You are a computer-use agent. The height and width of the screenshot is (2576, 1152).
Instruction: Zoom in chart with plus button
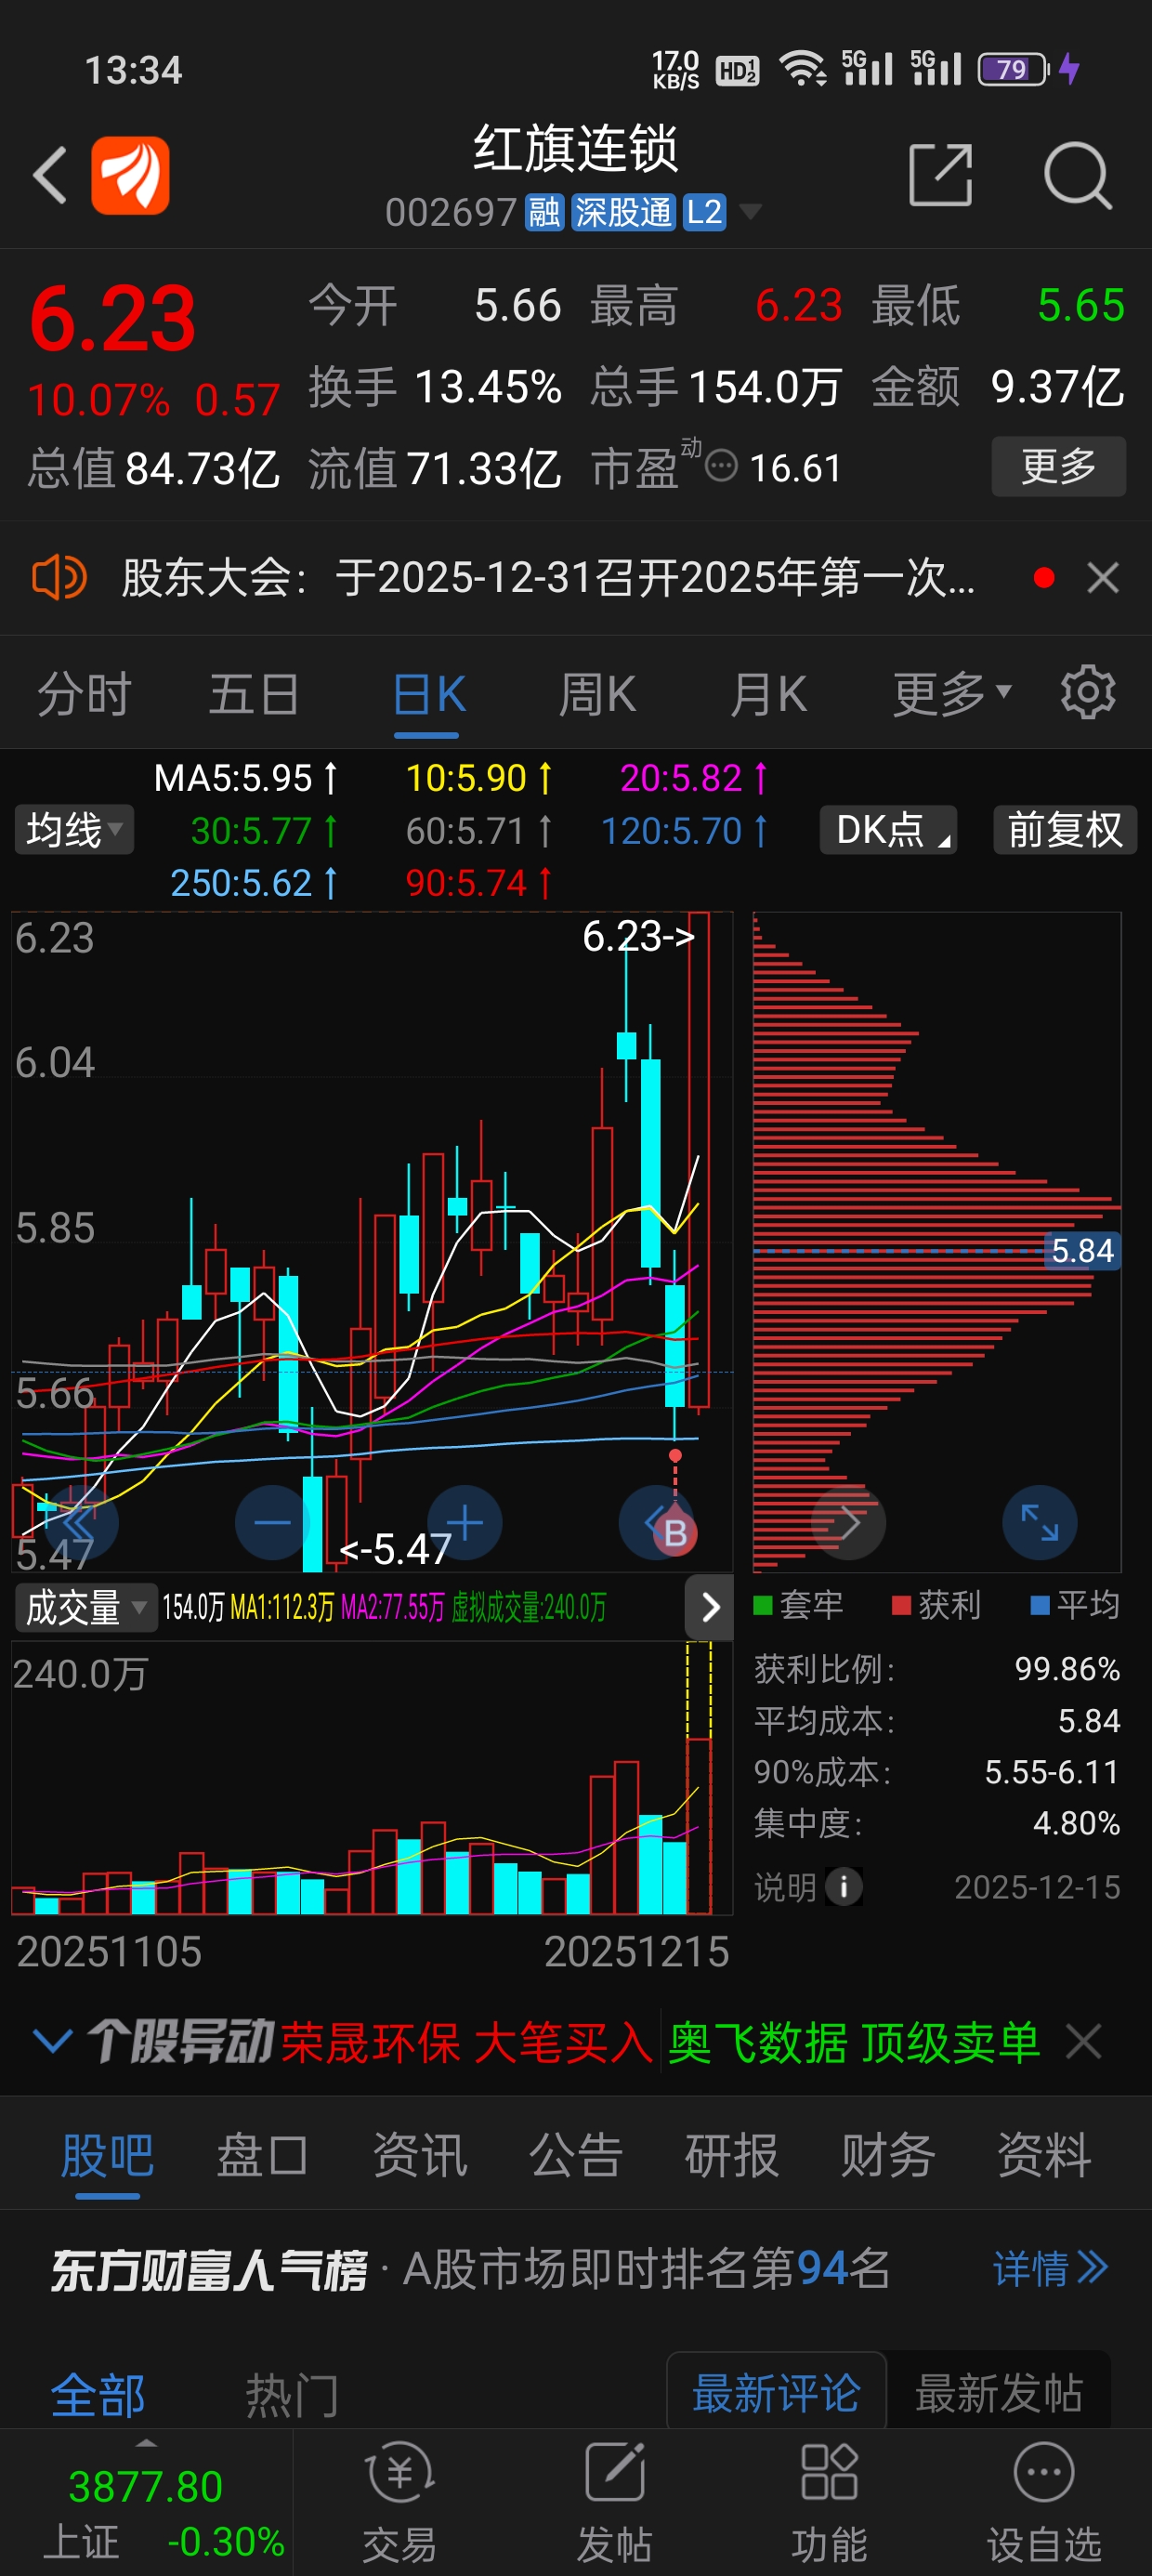[x=464, y=1523]
